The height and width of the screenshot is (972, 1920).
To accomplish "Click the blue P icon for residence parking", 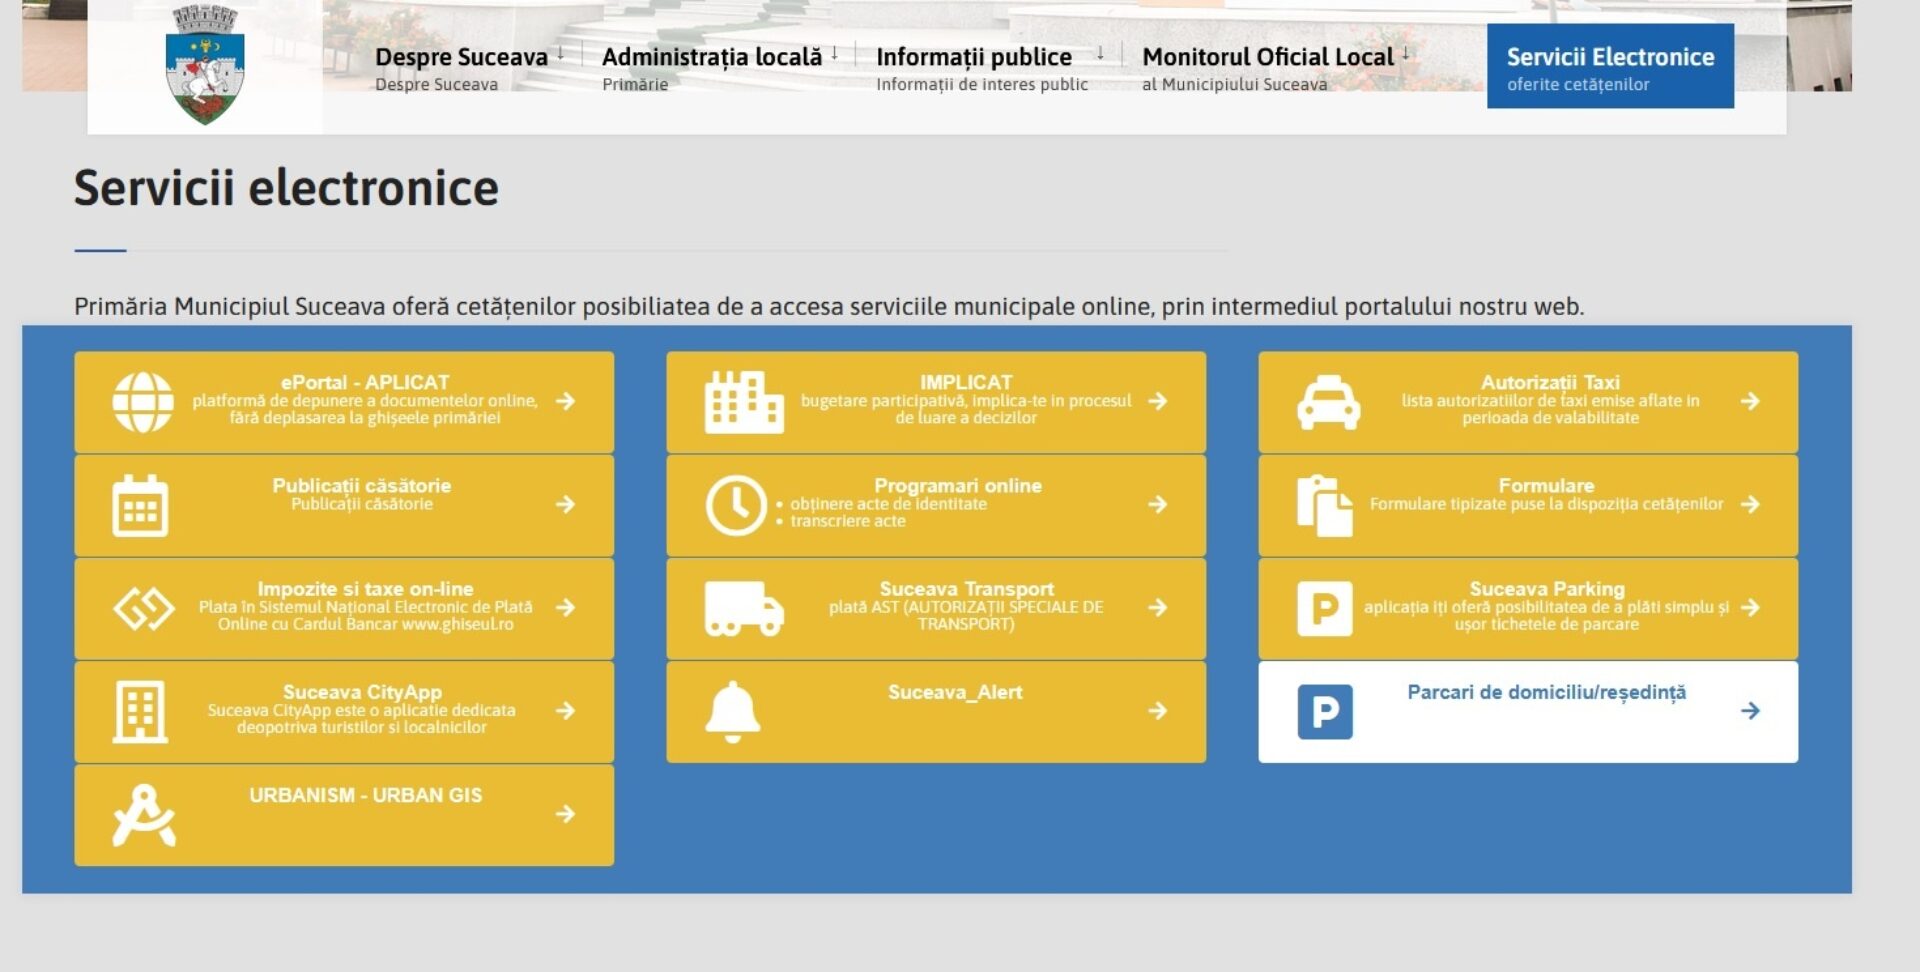I will tap(1324, 712).
